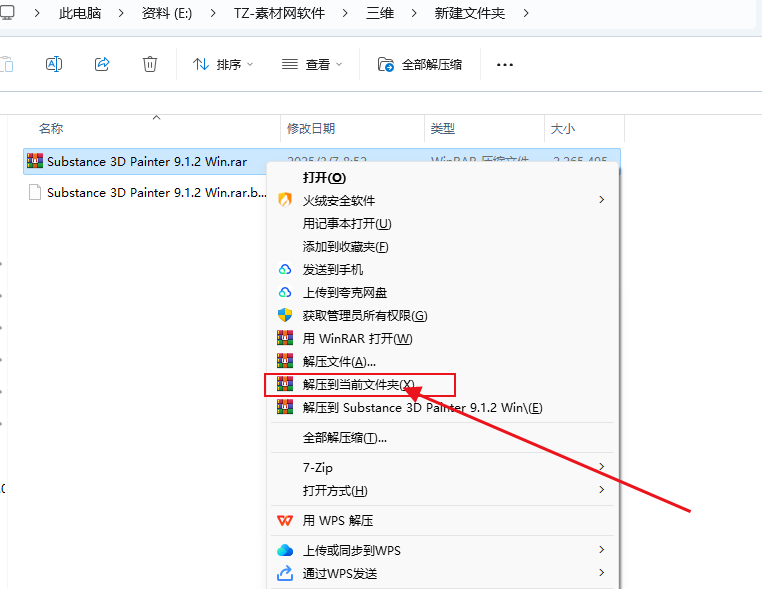Image resolution: width=762 pixels, height=589 pixels.
Task: Choose 上传到夸克网盘 in context menu
Action: [345, 293]
